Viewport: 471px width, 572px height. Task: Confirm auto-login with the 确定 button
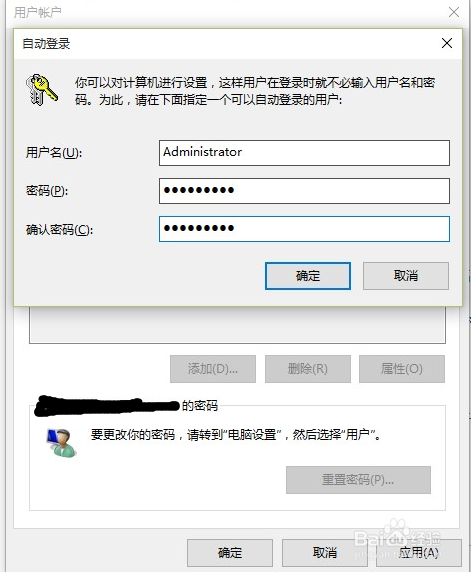[308, 276]
